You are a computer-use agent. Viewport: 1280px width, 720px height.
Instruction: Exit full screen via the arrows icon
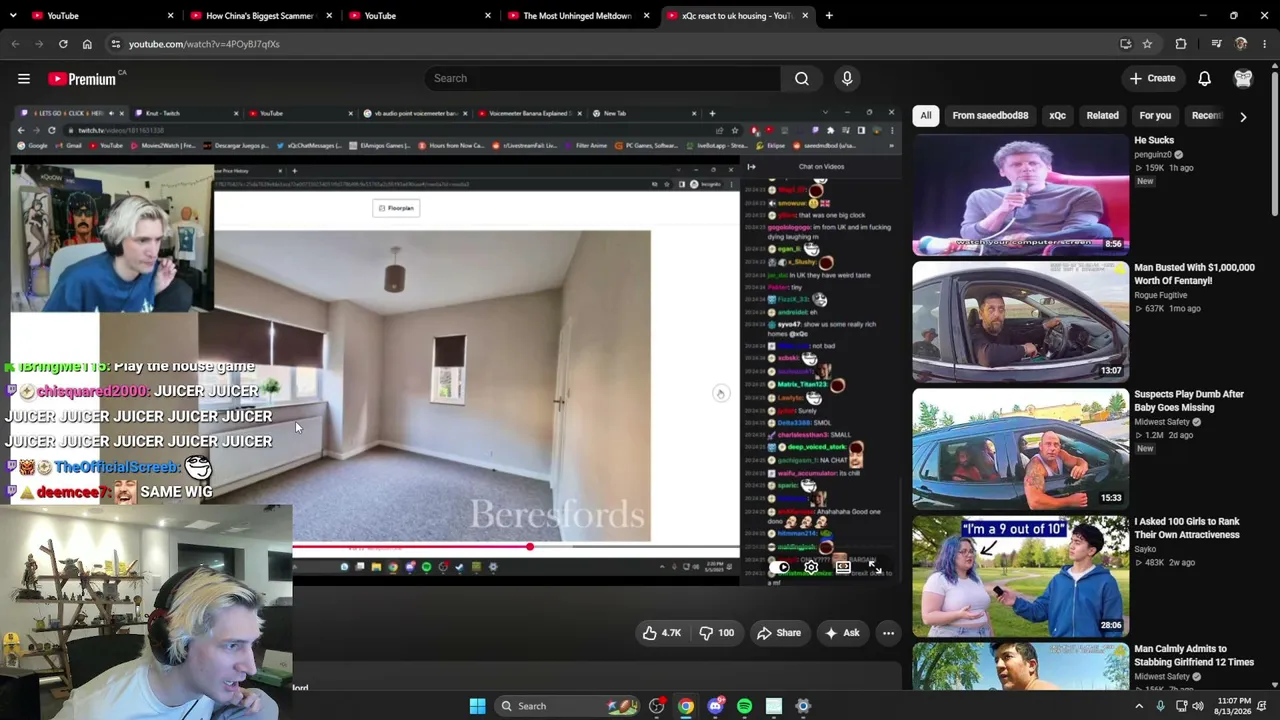point(875,568)
